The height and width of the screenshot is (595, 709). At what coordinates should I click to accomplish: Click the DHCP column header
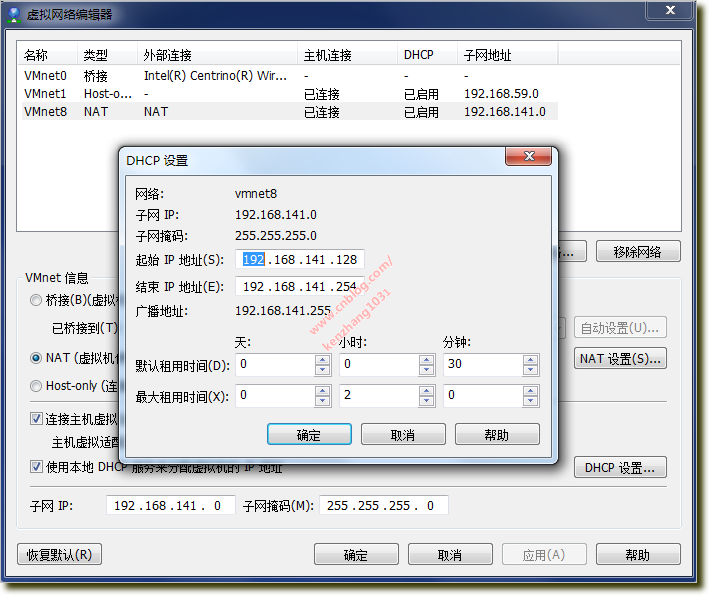[x=428, y=55]
